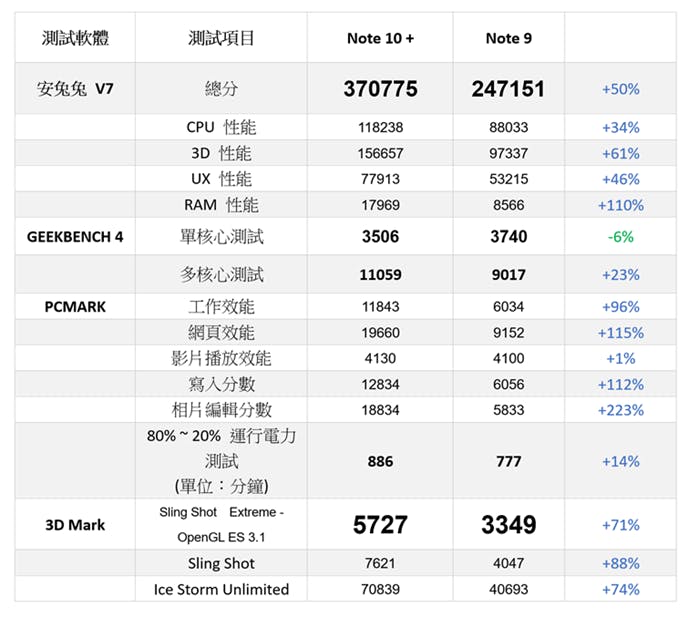Screen dimensions: 698x618
Task: Click the +223% photo editing difference
Action: click(620, 410)
